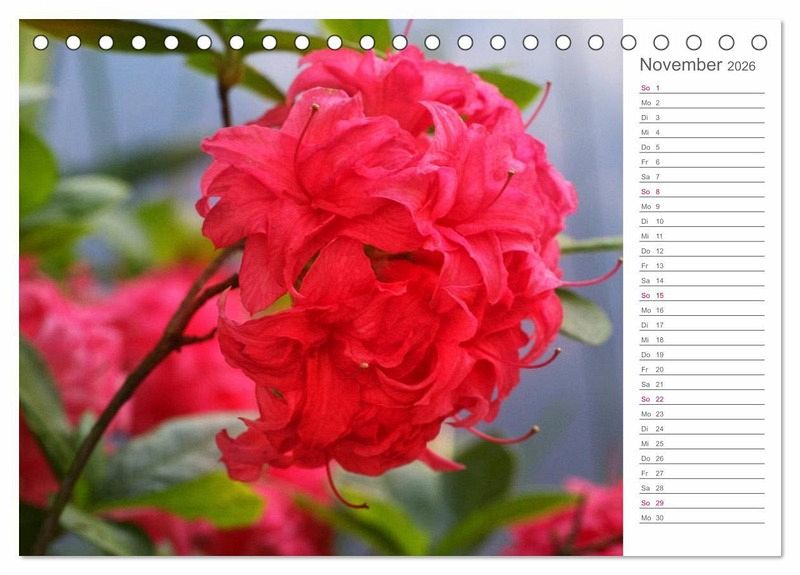Select Sunday 1 row in calendar
The image size is (800, 575).
(701, 88)
